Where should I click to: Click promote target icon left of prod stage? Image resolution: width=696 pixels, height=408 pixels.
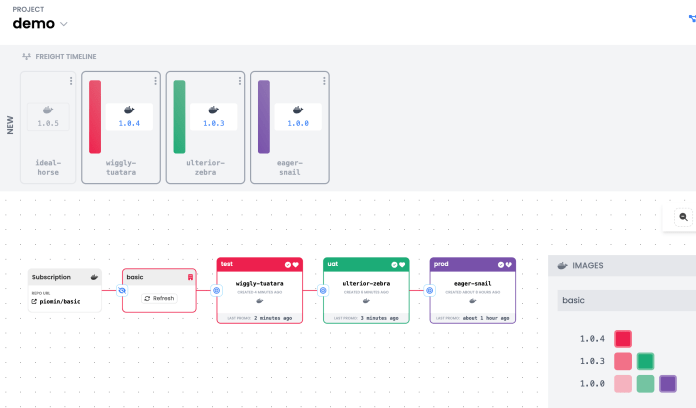click(x=430, y=290)
